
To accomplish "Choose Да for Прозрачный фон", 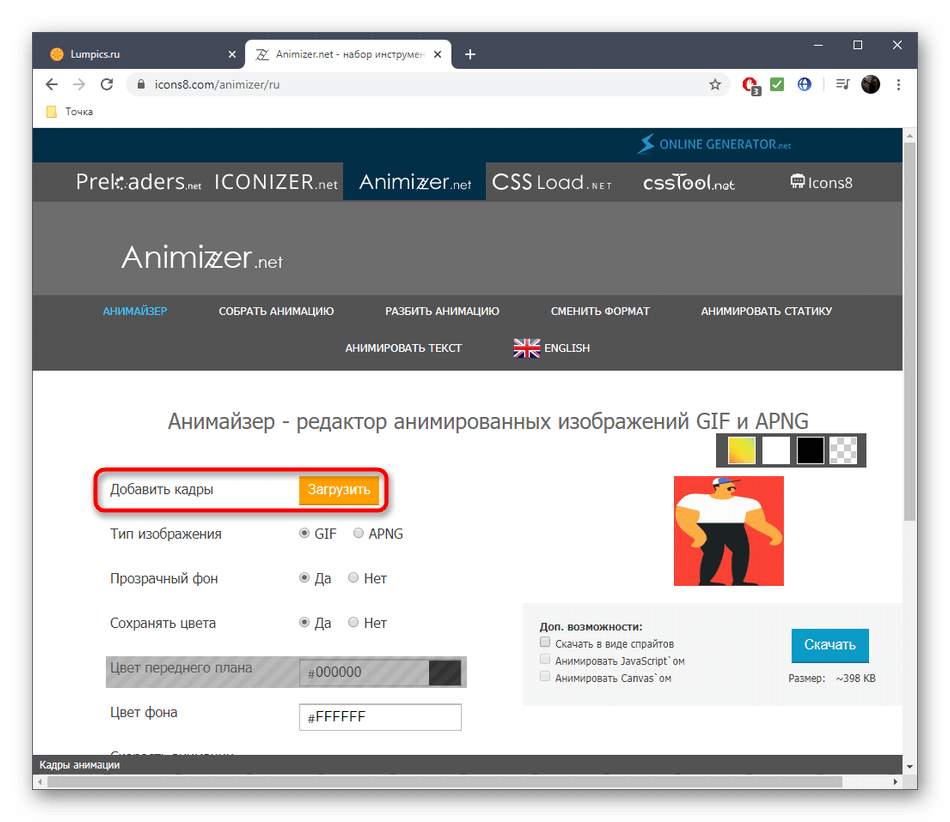I will click(304, 578).
